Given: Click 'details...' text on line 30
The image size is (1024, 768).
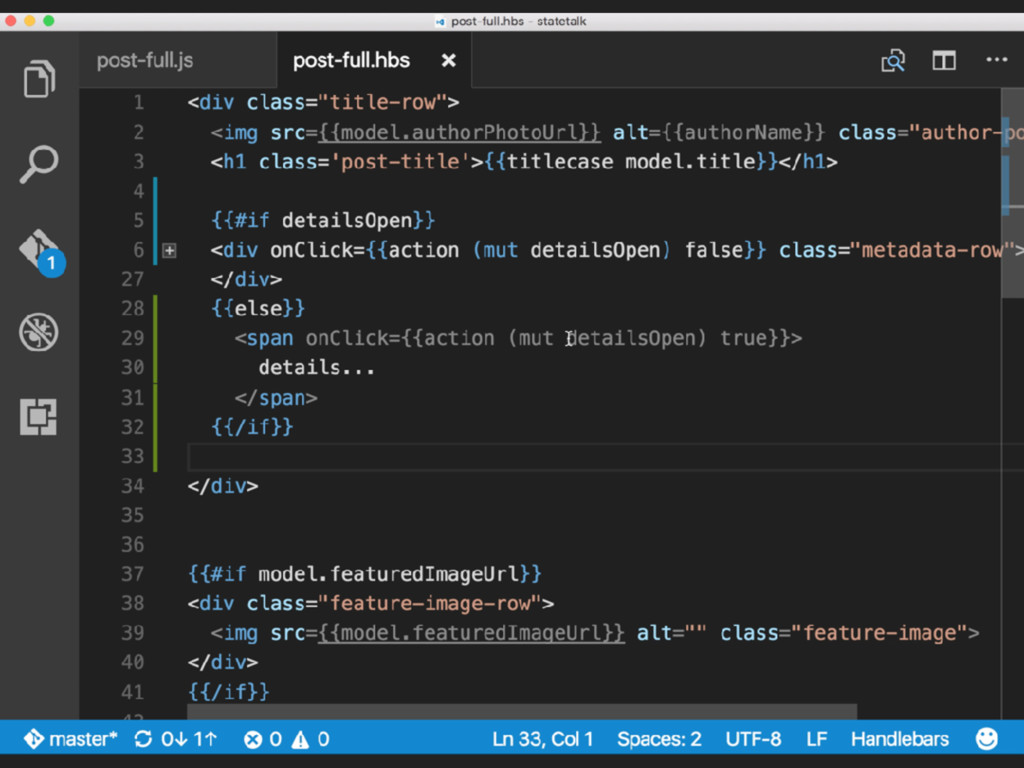Looking at the screenshot, I should [316, 368].
